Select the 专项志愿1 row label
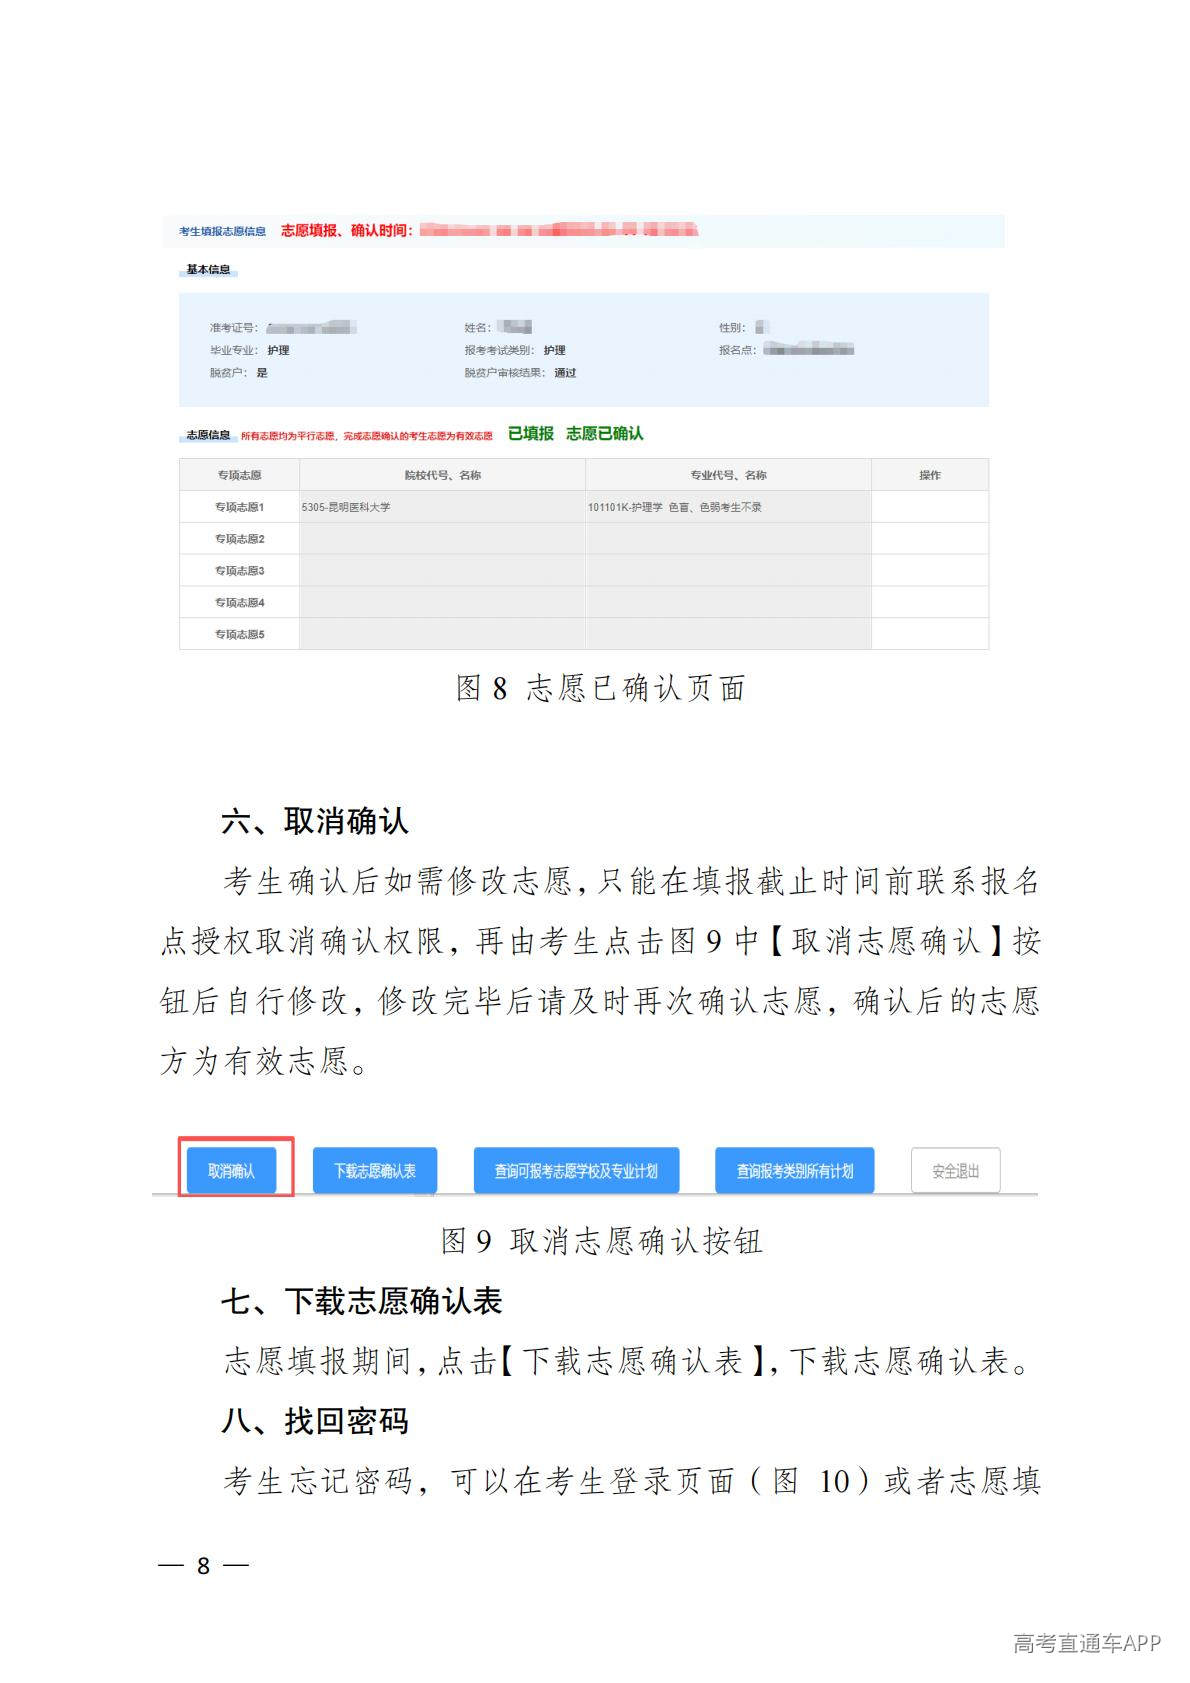This screenshot has width=1190, height=1683. [239, 507]
